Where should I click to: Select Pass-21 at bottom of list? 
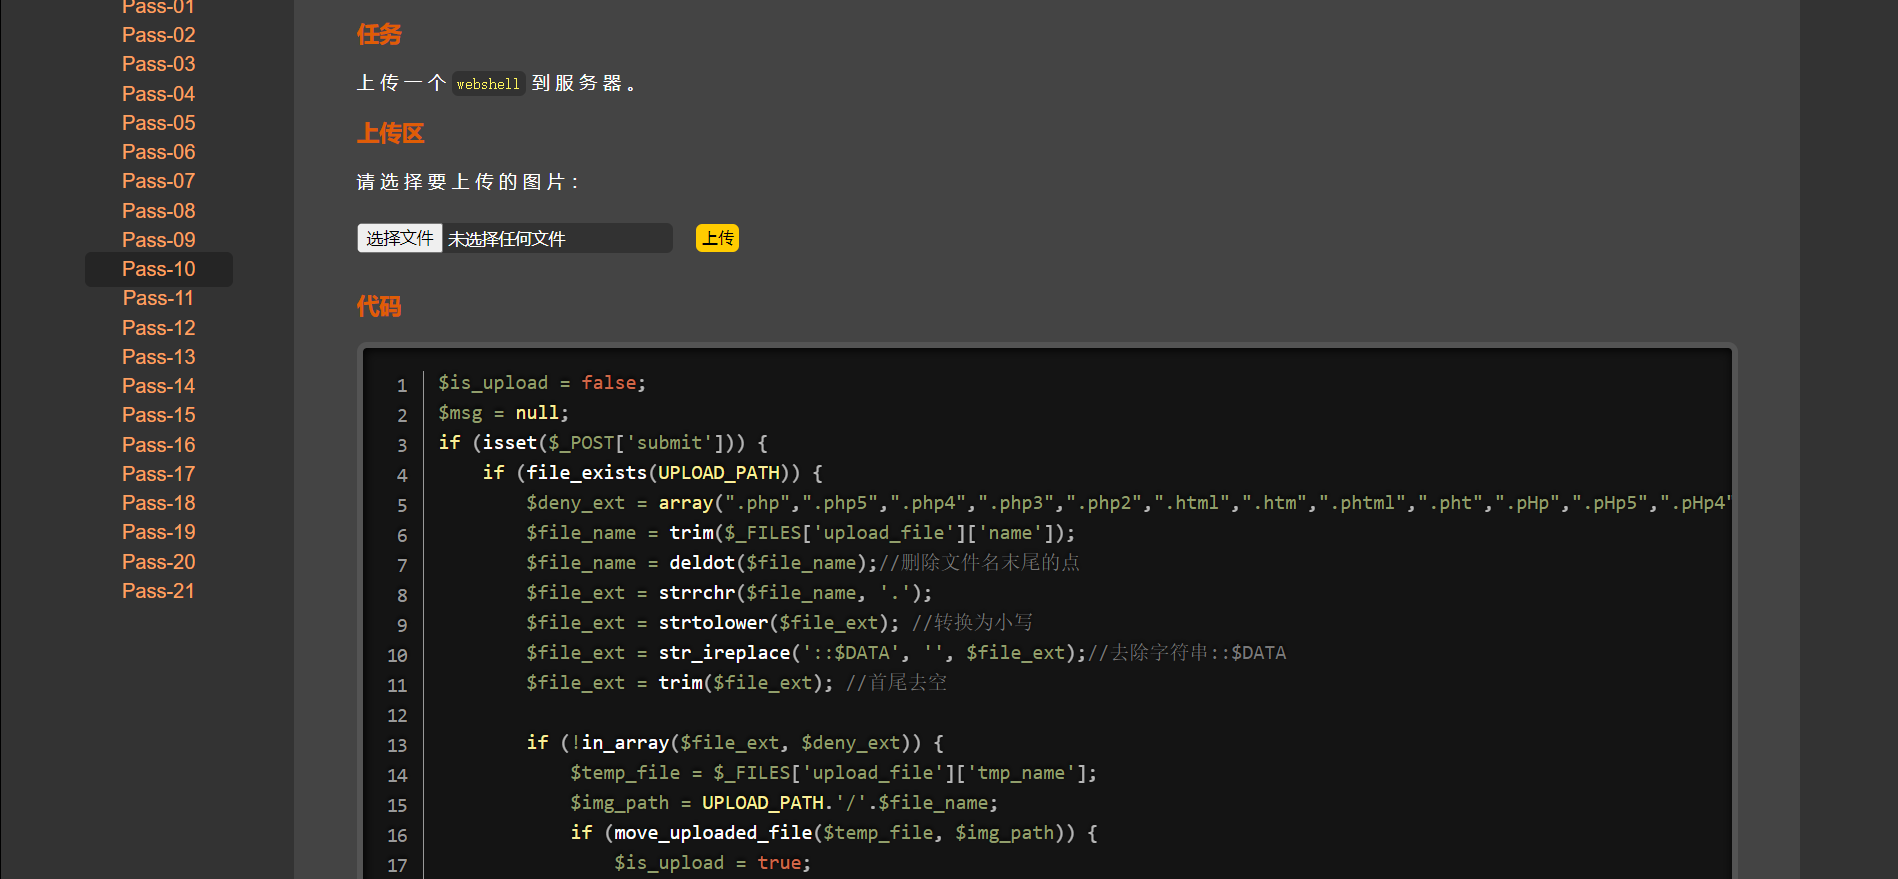tap(158, 591)
